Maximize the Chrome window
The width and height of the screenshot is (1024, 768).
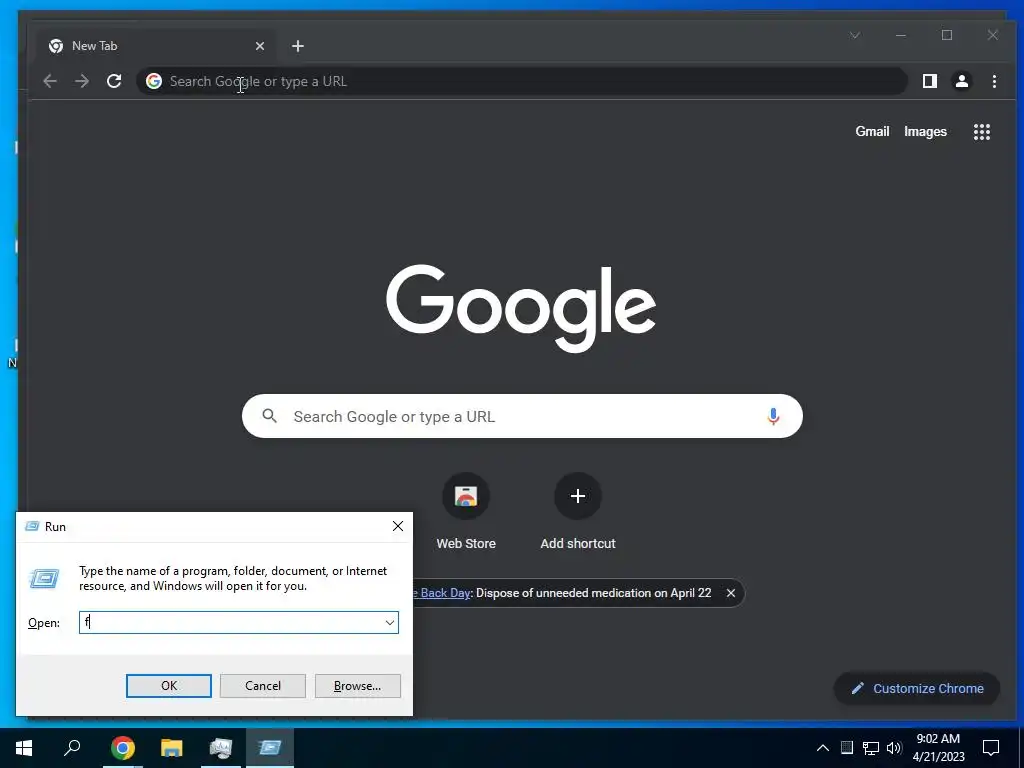coord(947,35)
